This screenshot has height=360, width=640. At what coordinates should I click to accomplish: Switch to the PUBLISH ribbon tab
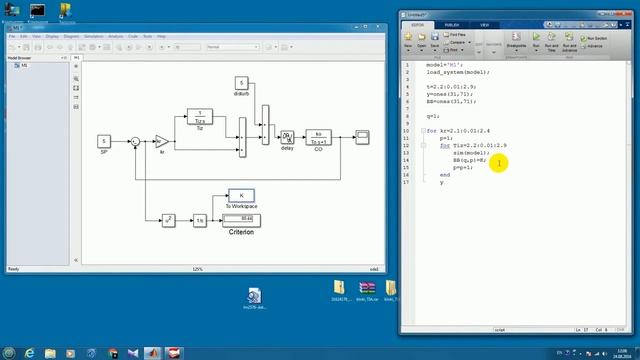pos(451,25)
